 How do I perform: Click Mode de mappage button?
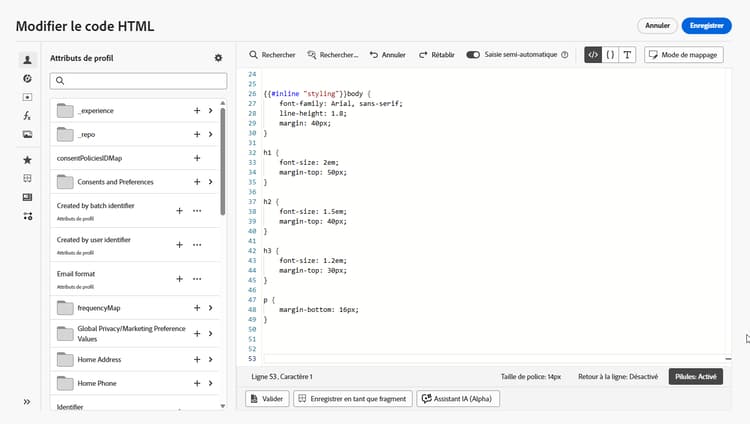[684, 55]
